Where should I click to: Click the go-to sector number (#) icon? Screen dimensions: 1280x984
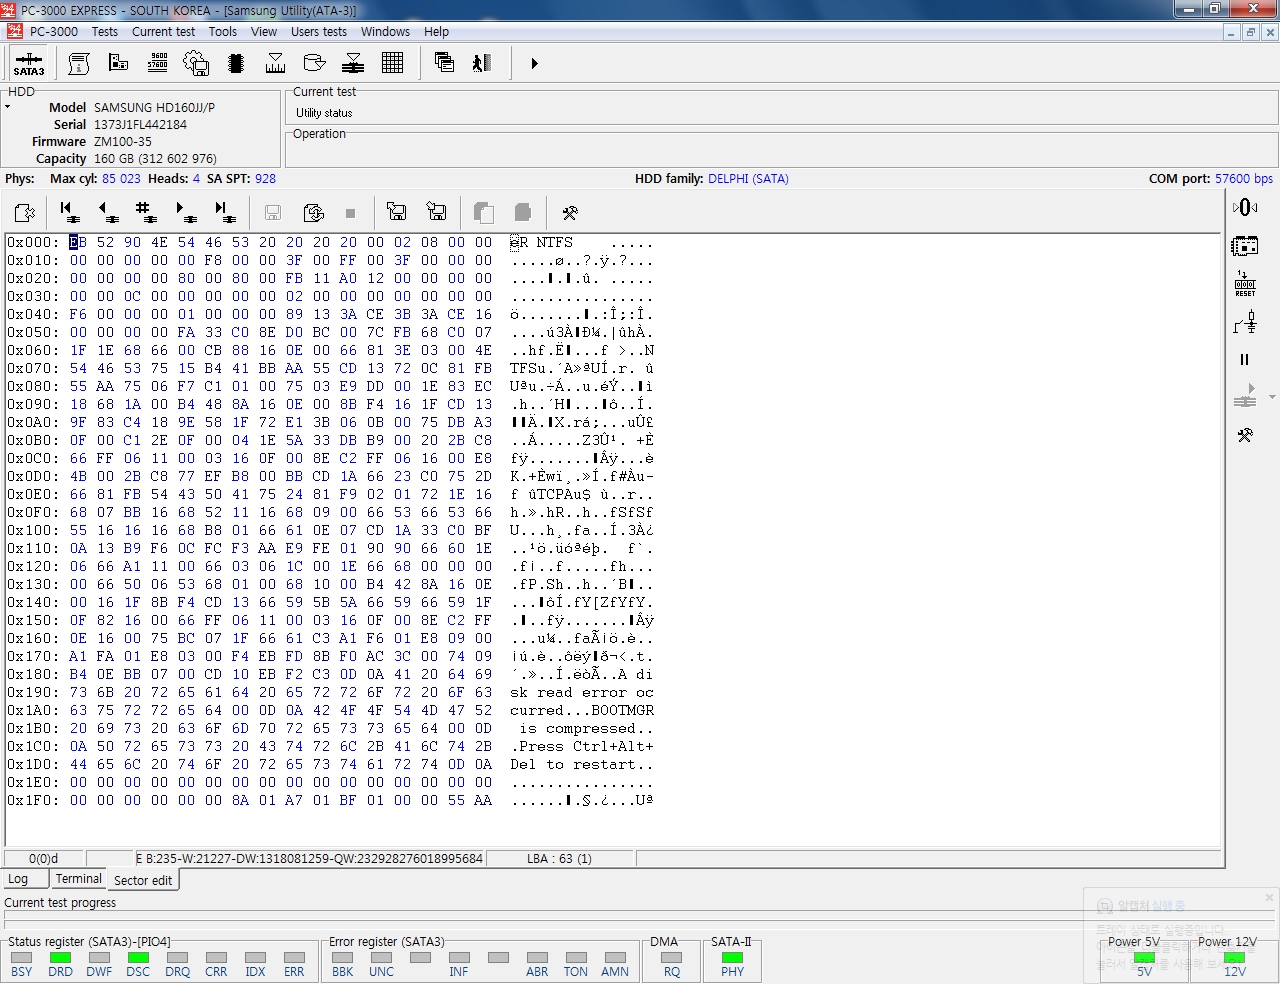pyautogui.click(x=147, y=212)
